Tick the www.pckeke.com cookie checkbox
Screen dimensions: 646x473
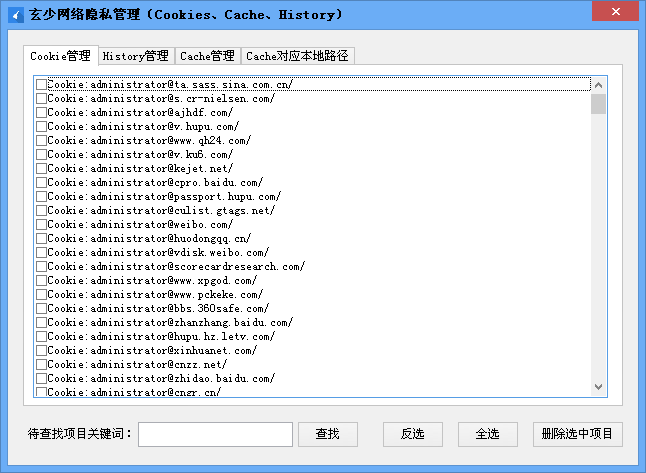click(41, 295)
